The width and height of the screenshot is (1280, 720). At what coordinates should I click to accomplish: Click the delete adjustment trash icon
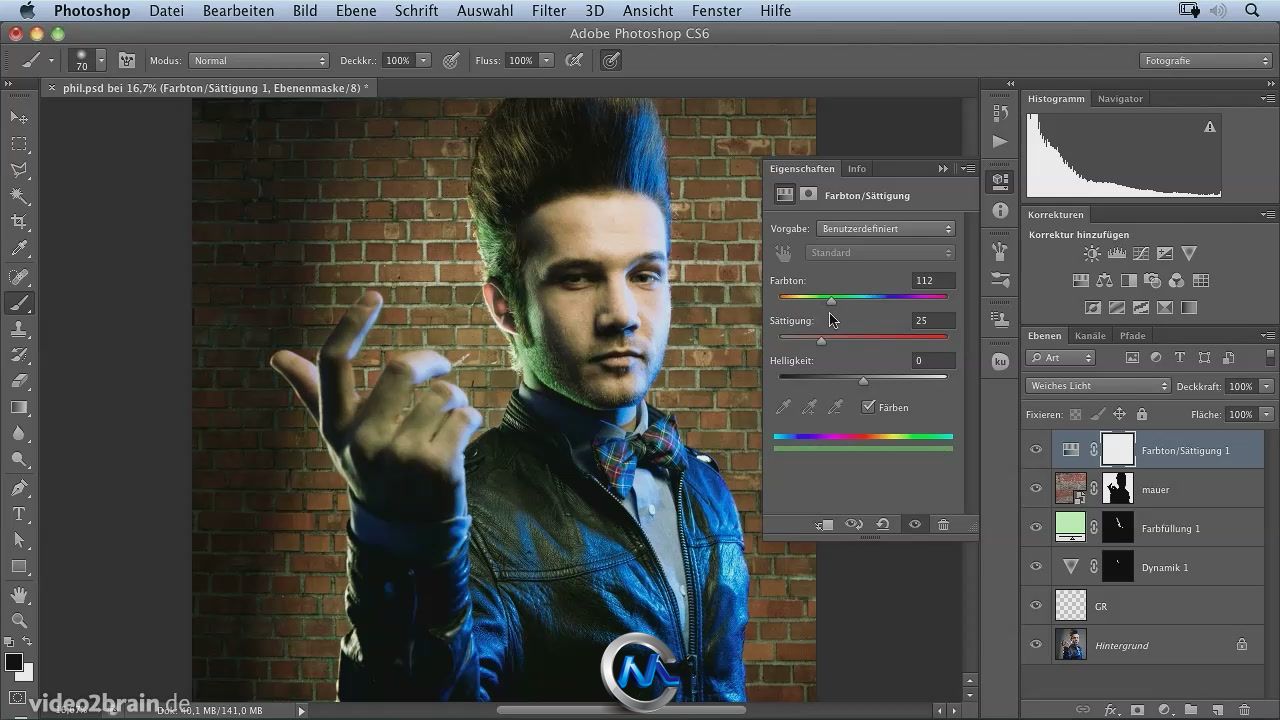[x=943, y=524]
